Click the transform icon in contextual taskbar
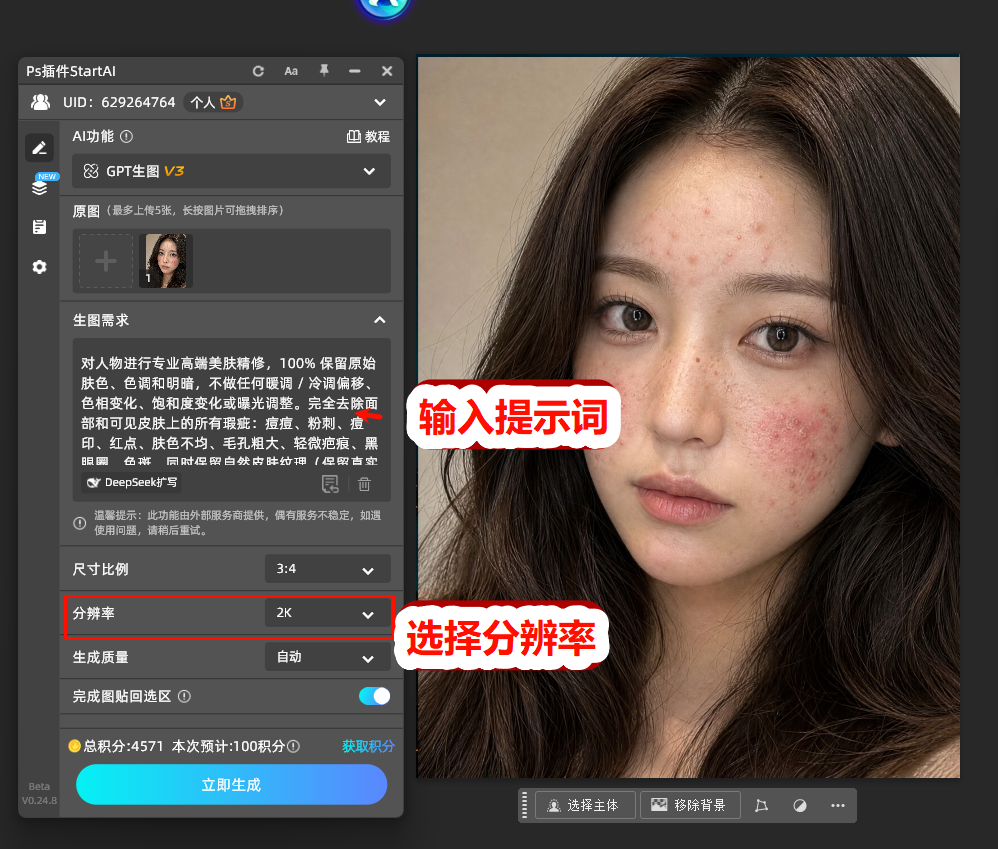 [x=761, y=806]
